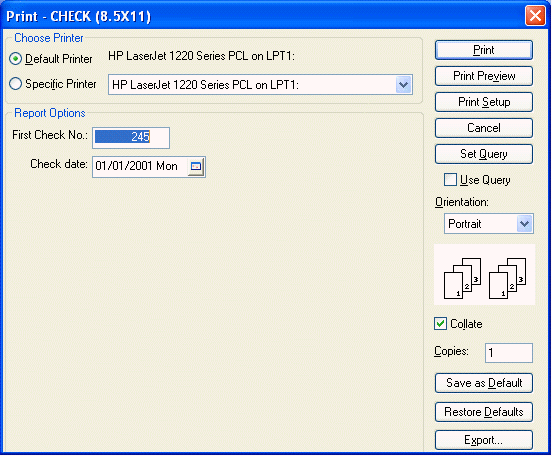The image size is (552, 456).
Task: Open the Check date calendar picker icon
Action: [196, 166]
